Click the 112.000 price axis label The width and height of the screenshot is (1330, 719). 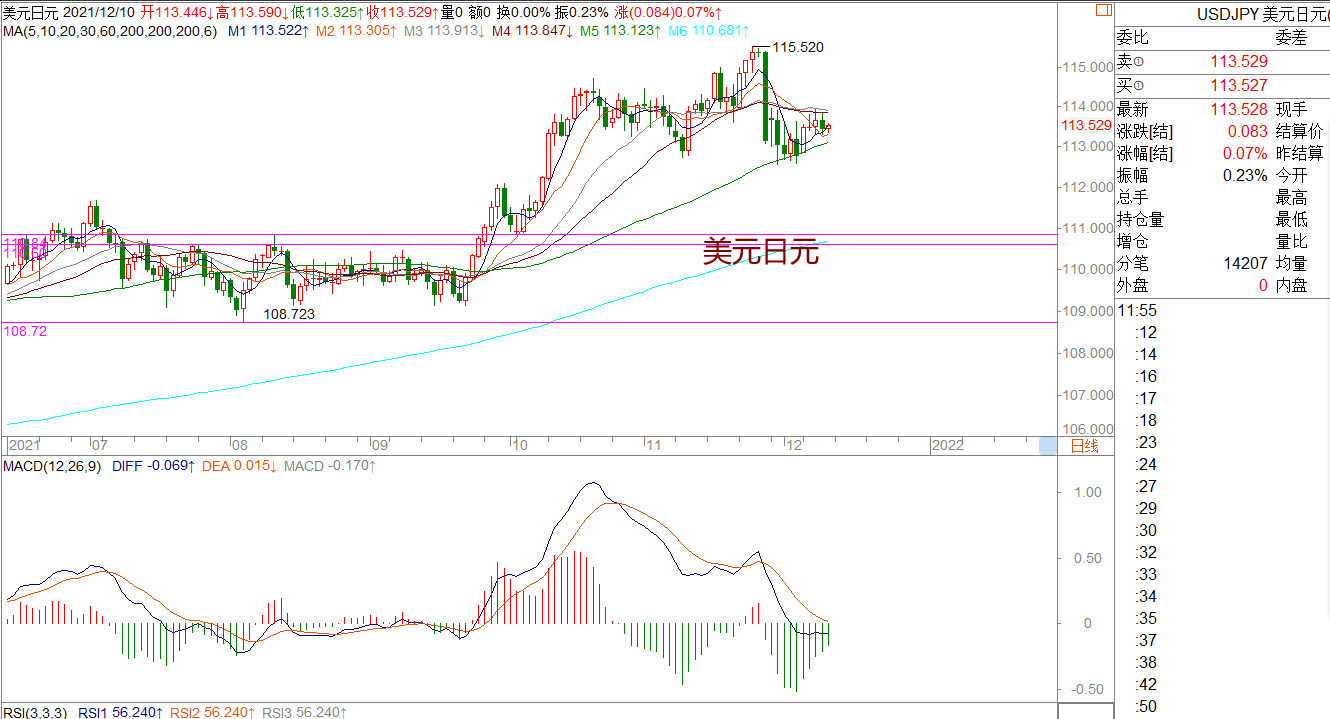coord(1090,187)
